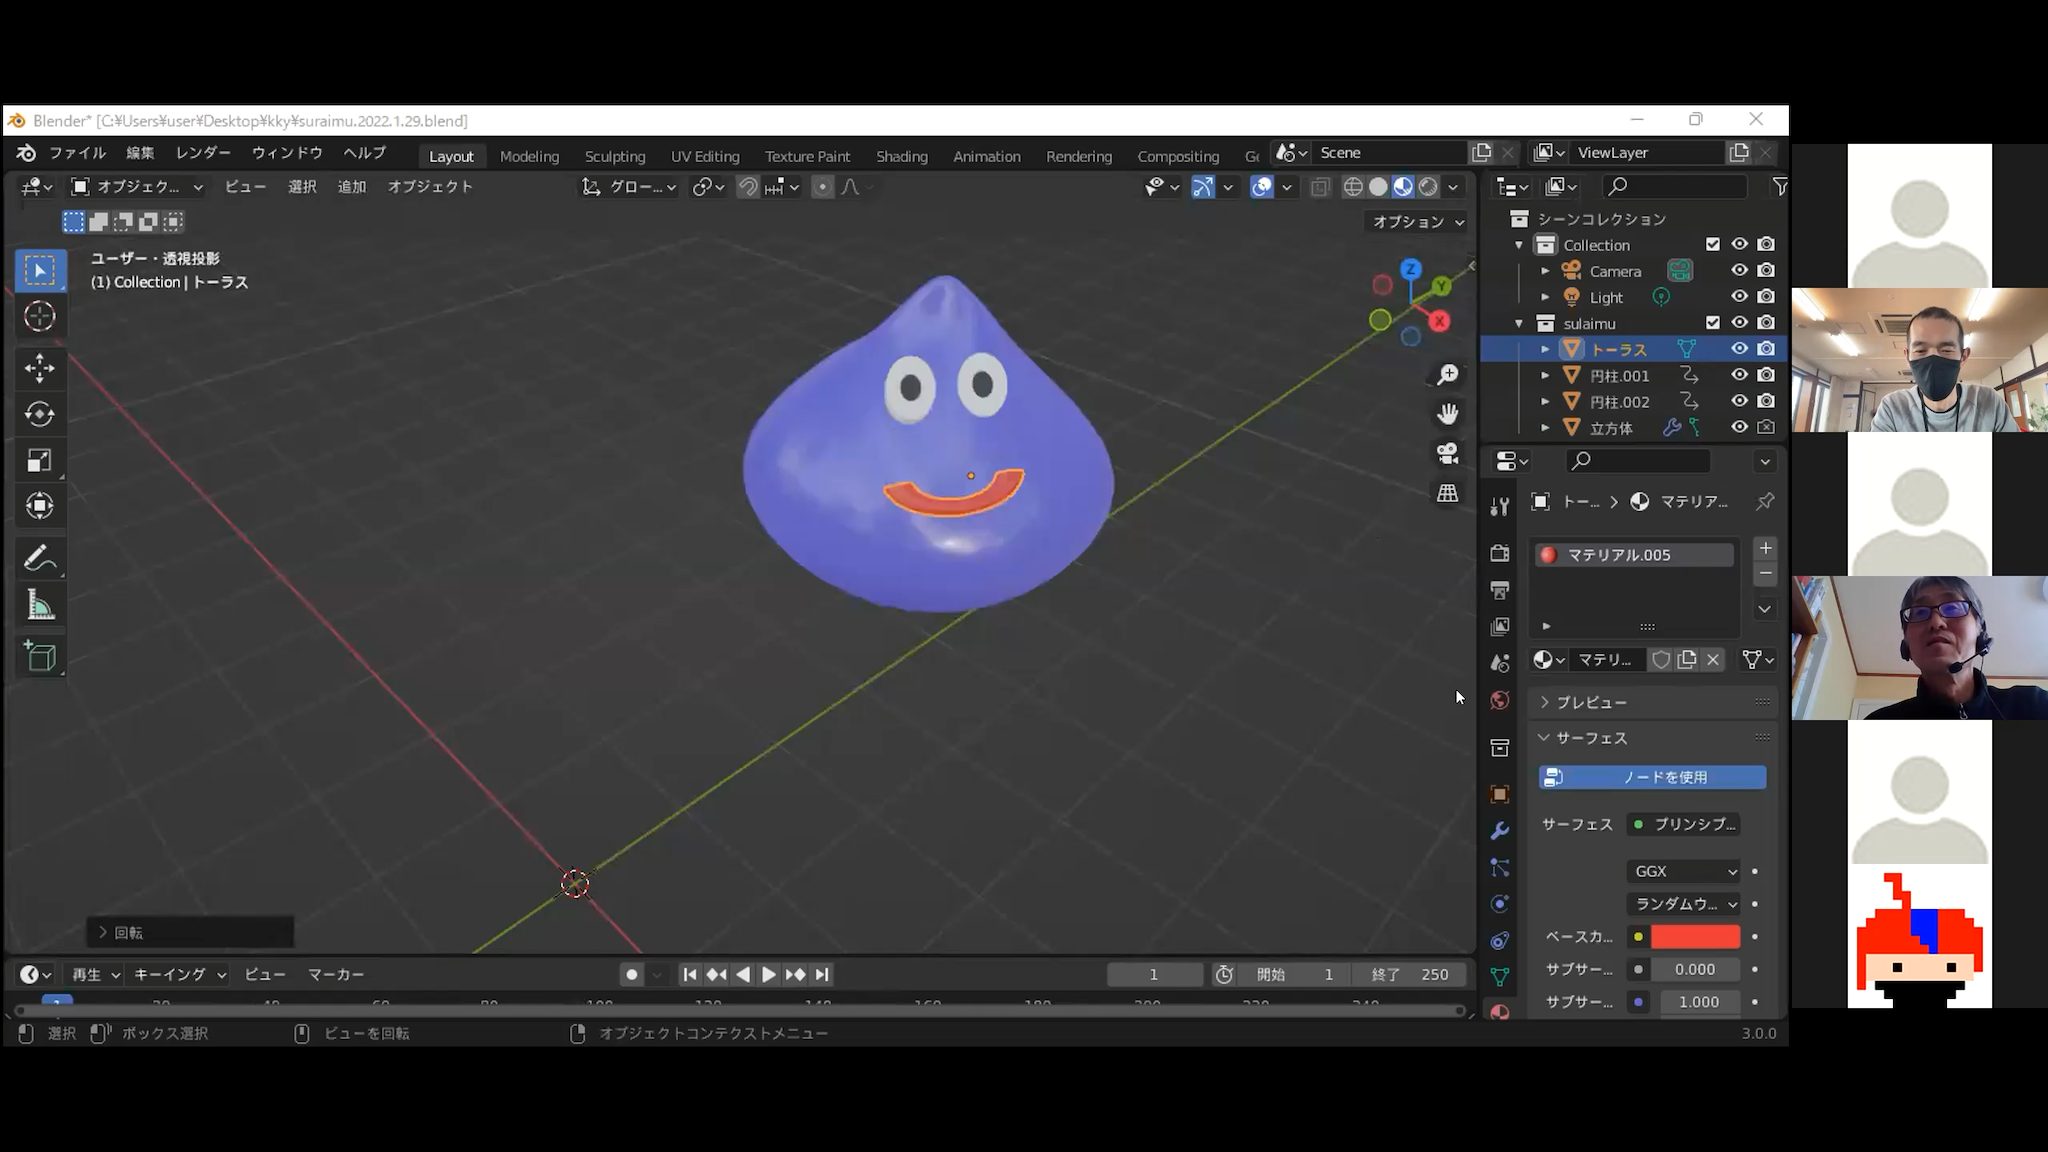The height and width of the screenshot is (1152, 2048).
Task: Open the ランダムウォーク subsurface method dropdown
Action: click(1685, 904)
